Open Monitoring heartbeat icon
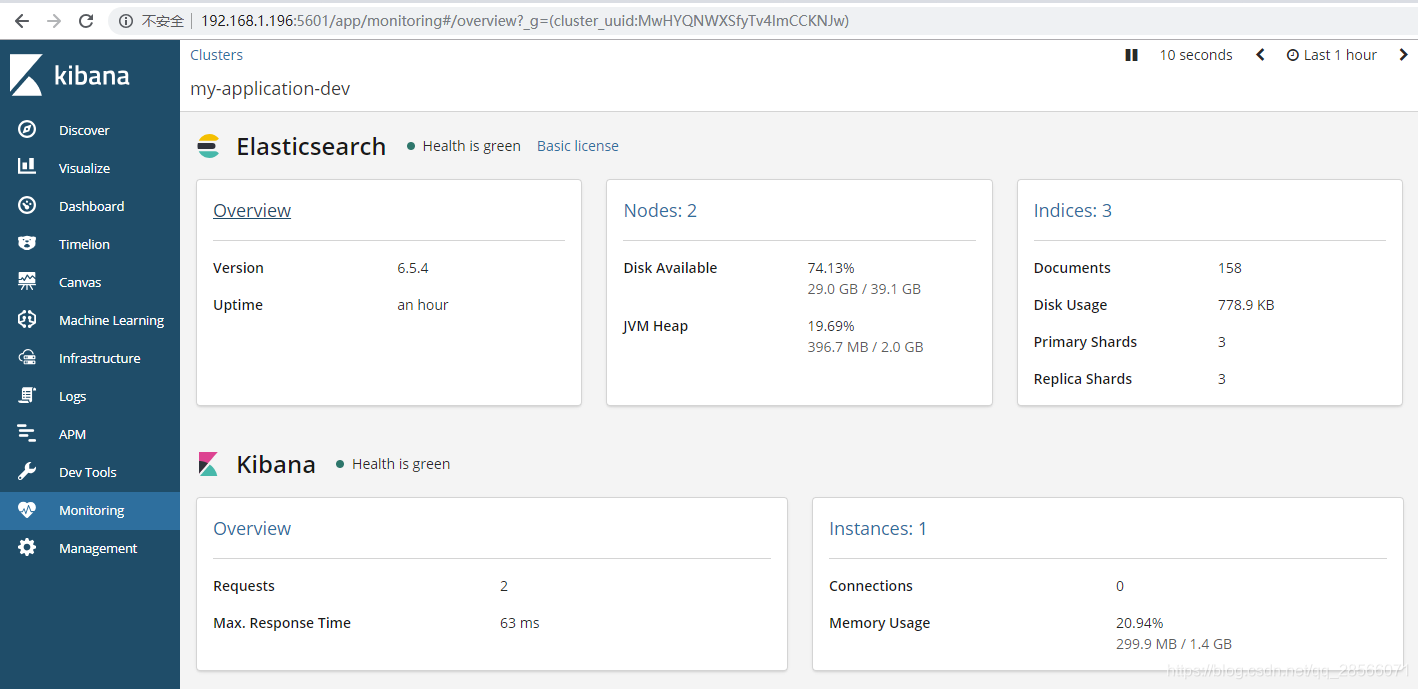The image size is (1418, 689). coord(27,510)
